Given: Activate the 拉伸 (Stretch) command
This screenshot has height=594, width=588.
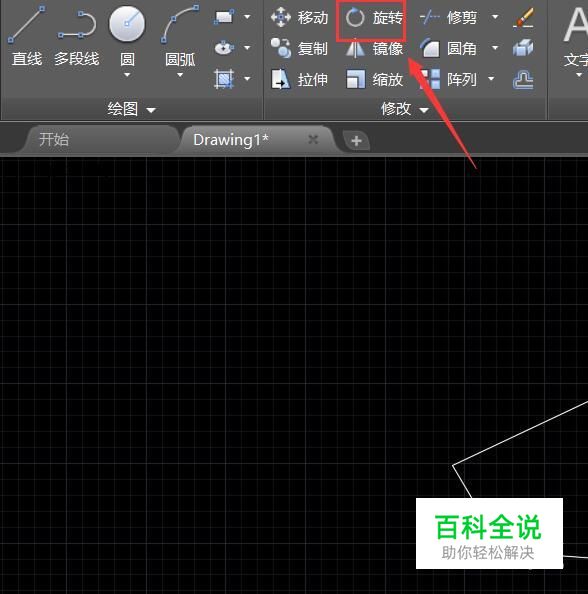Looking at the screenshot, I should (x=299, y=80).
